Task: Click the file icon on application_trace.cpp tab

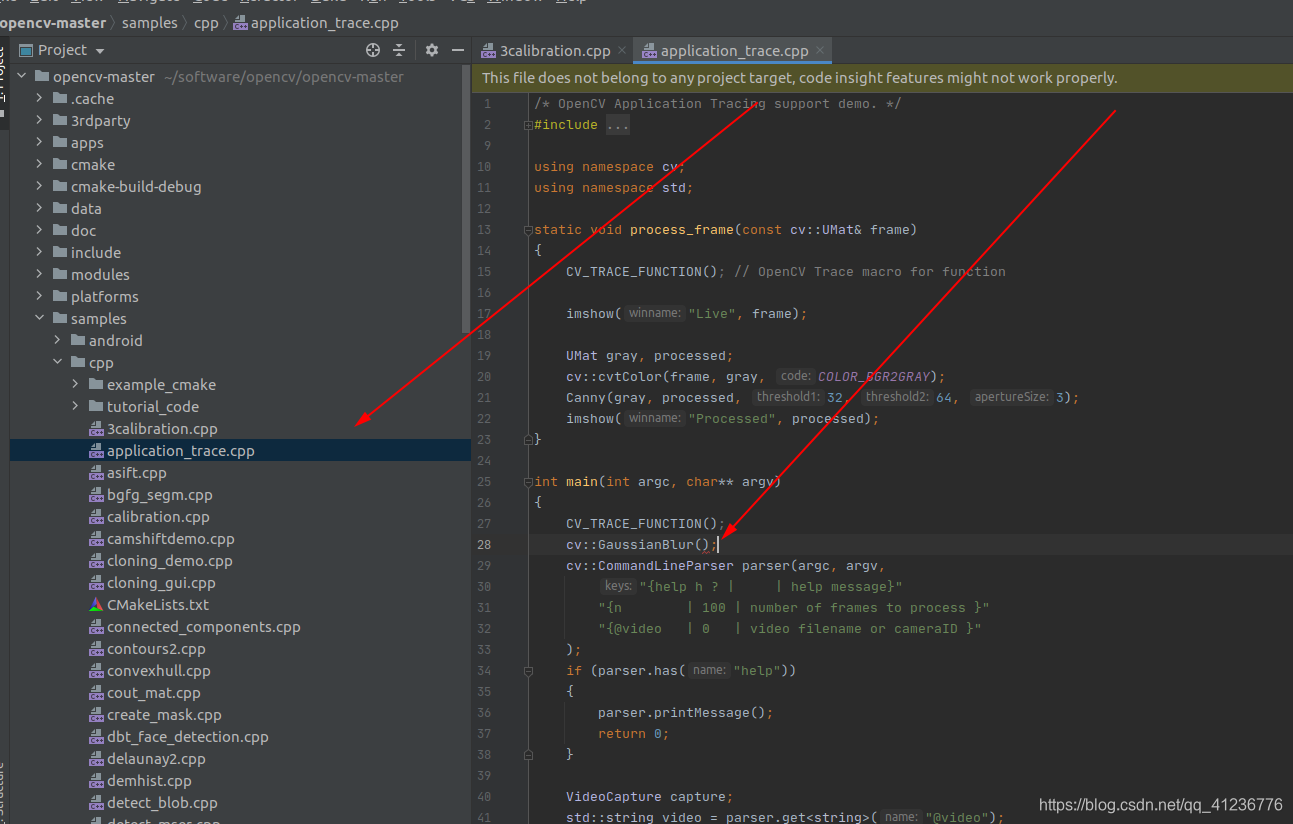Action: [x=649, y=51]
